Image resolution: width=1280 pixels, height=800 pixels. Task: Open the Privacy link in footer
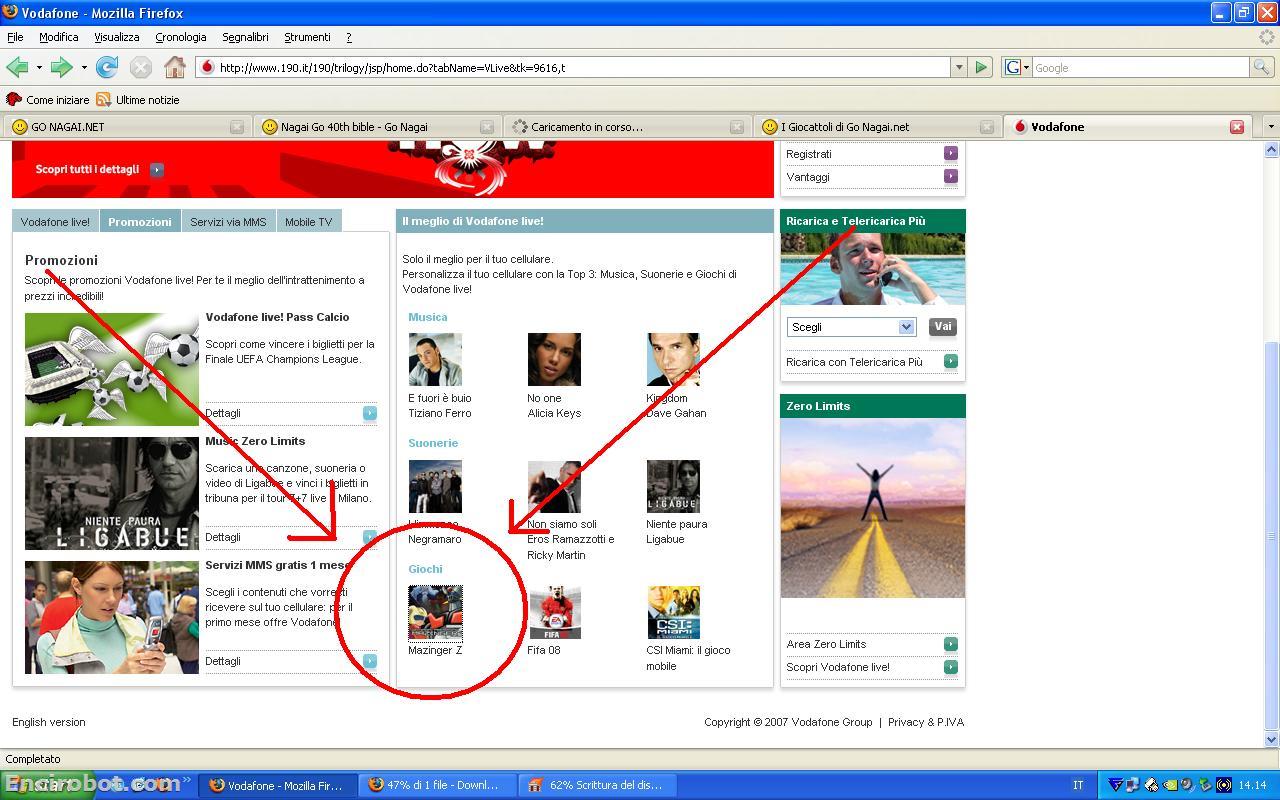[x=926, y=722]
